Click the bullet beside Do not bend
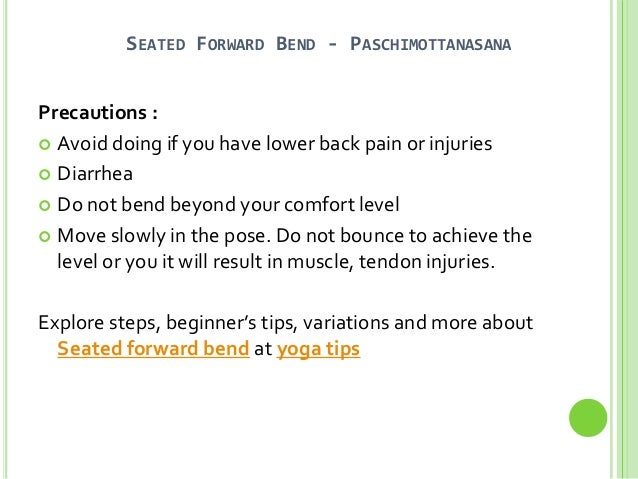638x479 pixels. pos(44,206)
